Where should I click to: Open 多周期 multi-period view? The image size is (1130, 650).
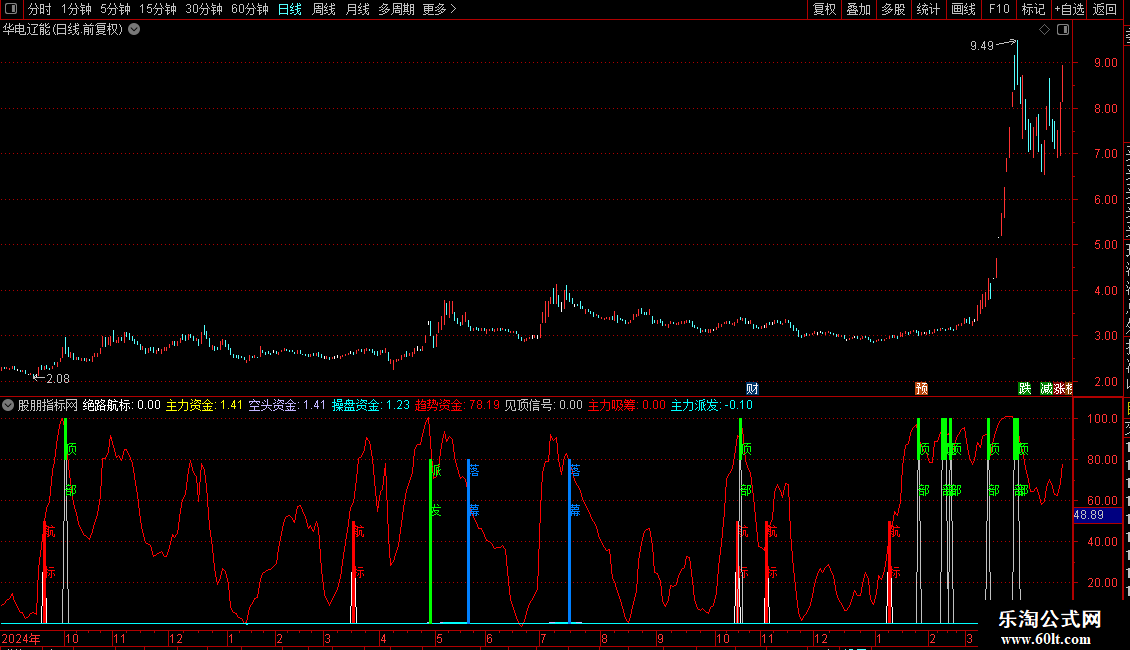click(396, 9)
